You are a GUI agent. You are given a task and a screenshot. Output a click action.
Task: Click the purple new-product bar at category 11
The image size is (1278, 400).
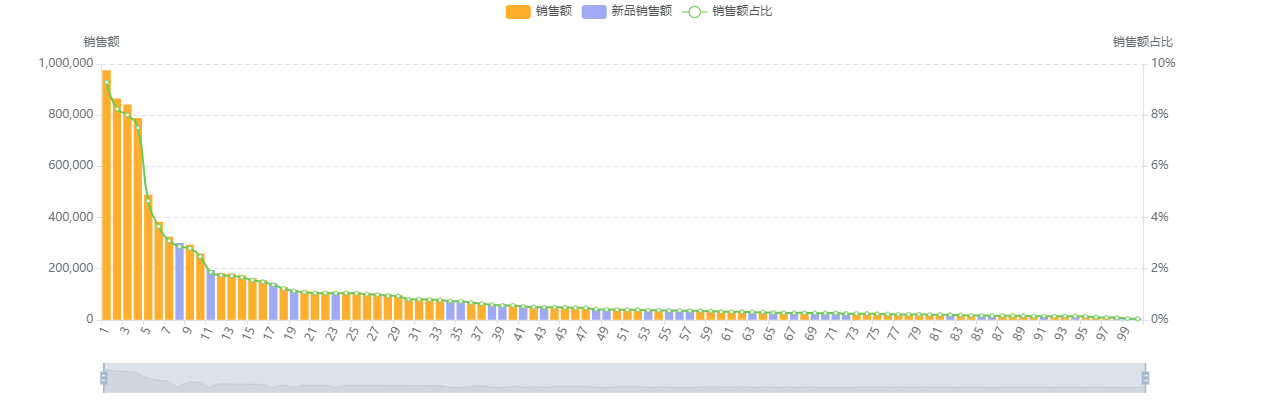click(211, 295)
